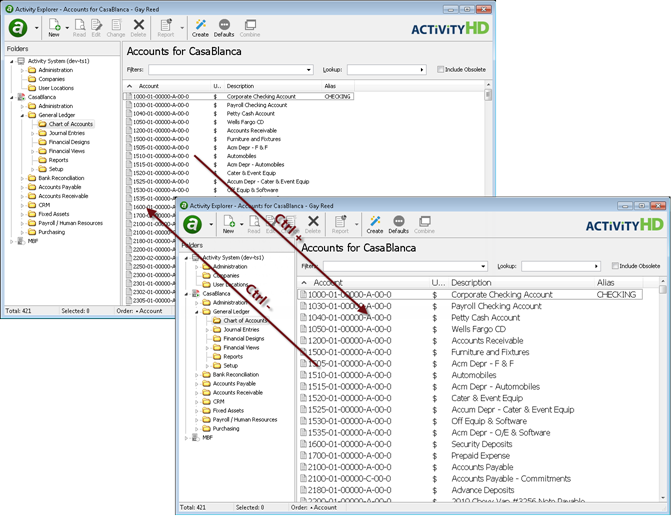Select Purchasing folder in back window tree
Viewport: 672px width, 516px height.
coord(46,232)
